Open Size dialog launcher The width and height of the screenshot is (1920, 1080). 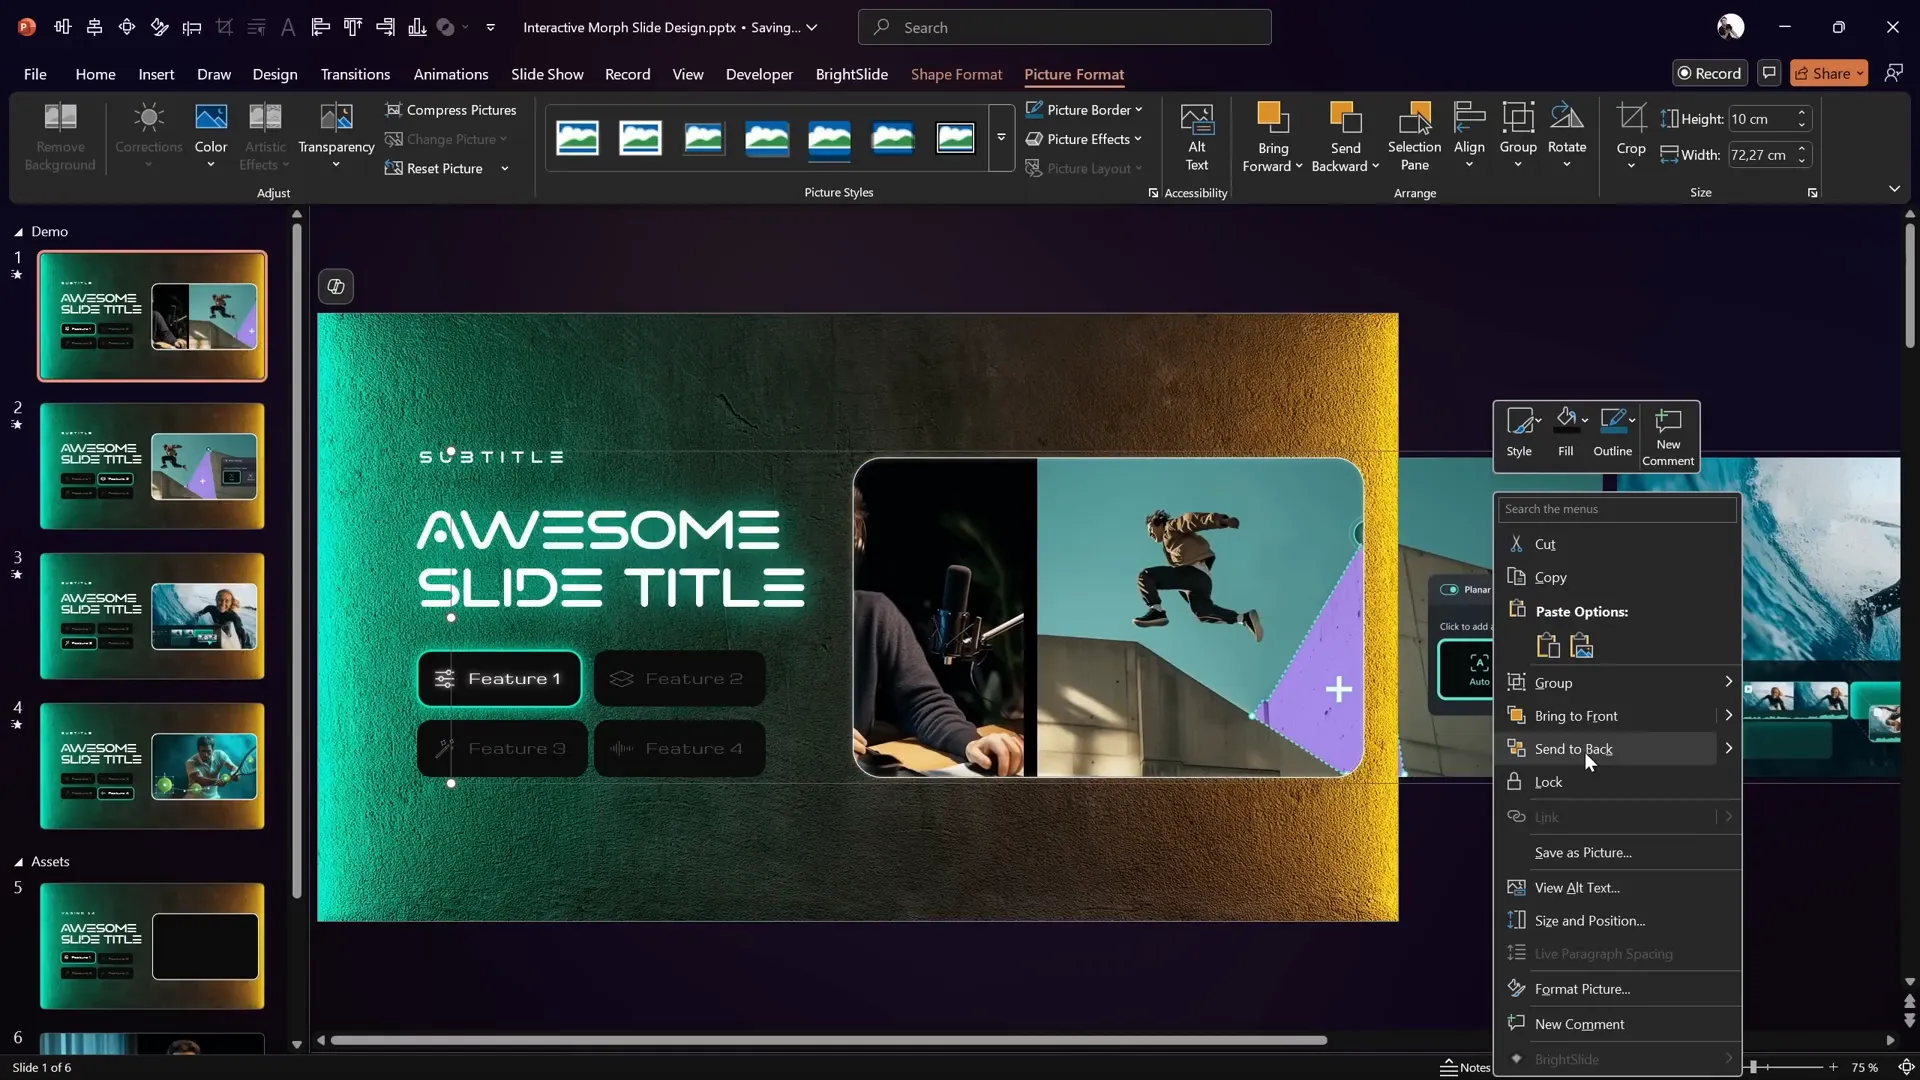coord(1812,193)
